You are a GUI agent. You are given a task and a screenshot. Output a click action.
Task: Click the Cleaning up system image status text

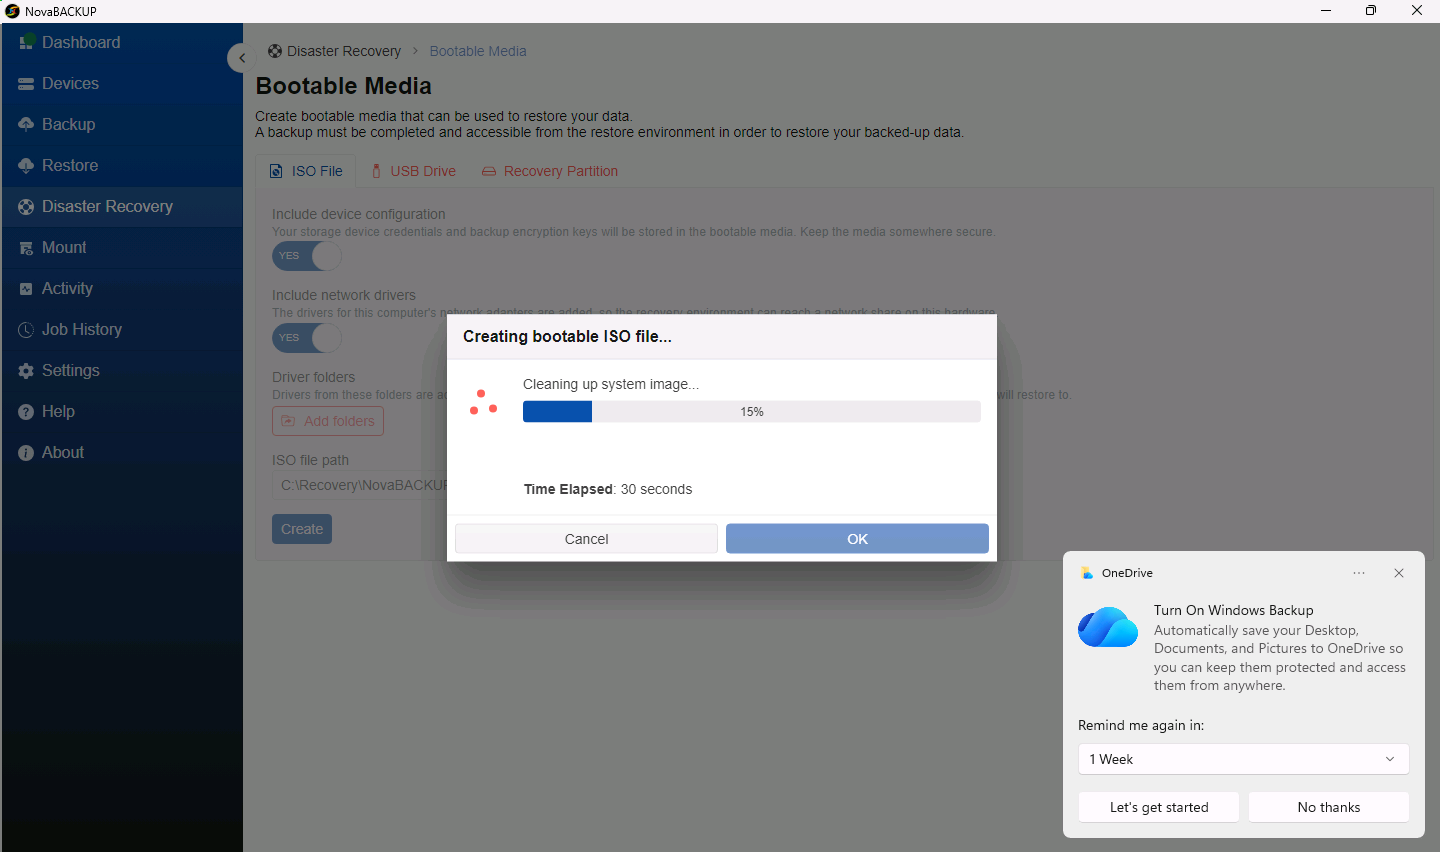611,384
